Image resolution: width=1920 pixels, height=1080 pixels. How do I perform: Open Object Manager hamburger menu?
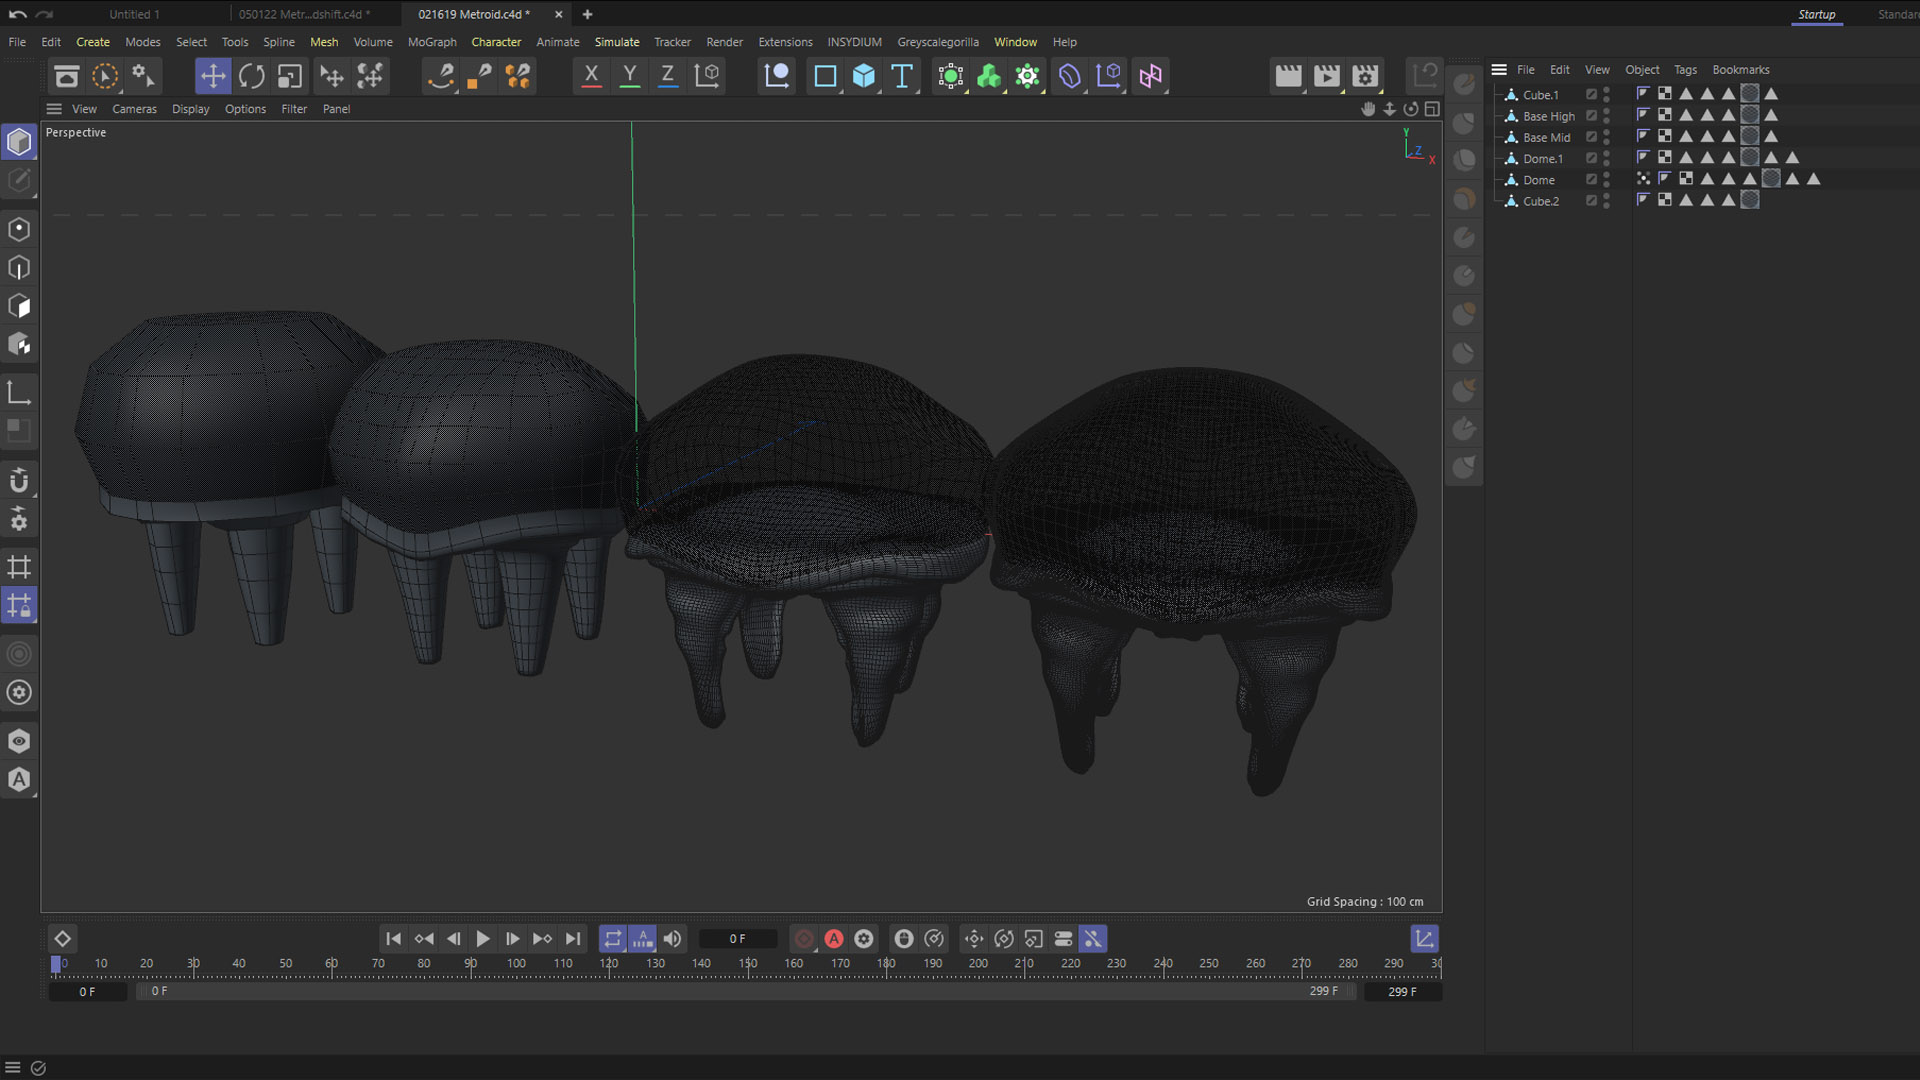click(x=1499, y=70)
